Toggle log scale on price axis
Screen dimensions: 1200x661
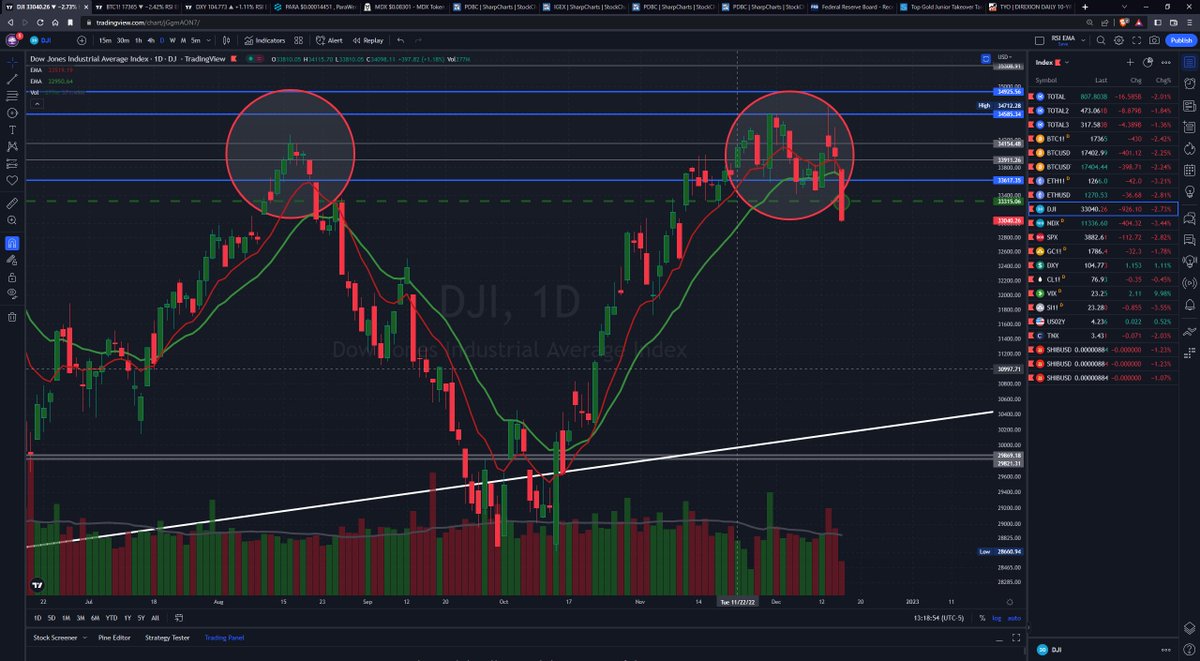point(997,618)
